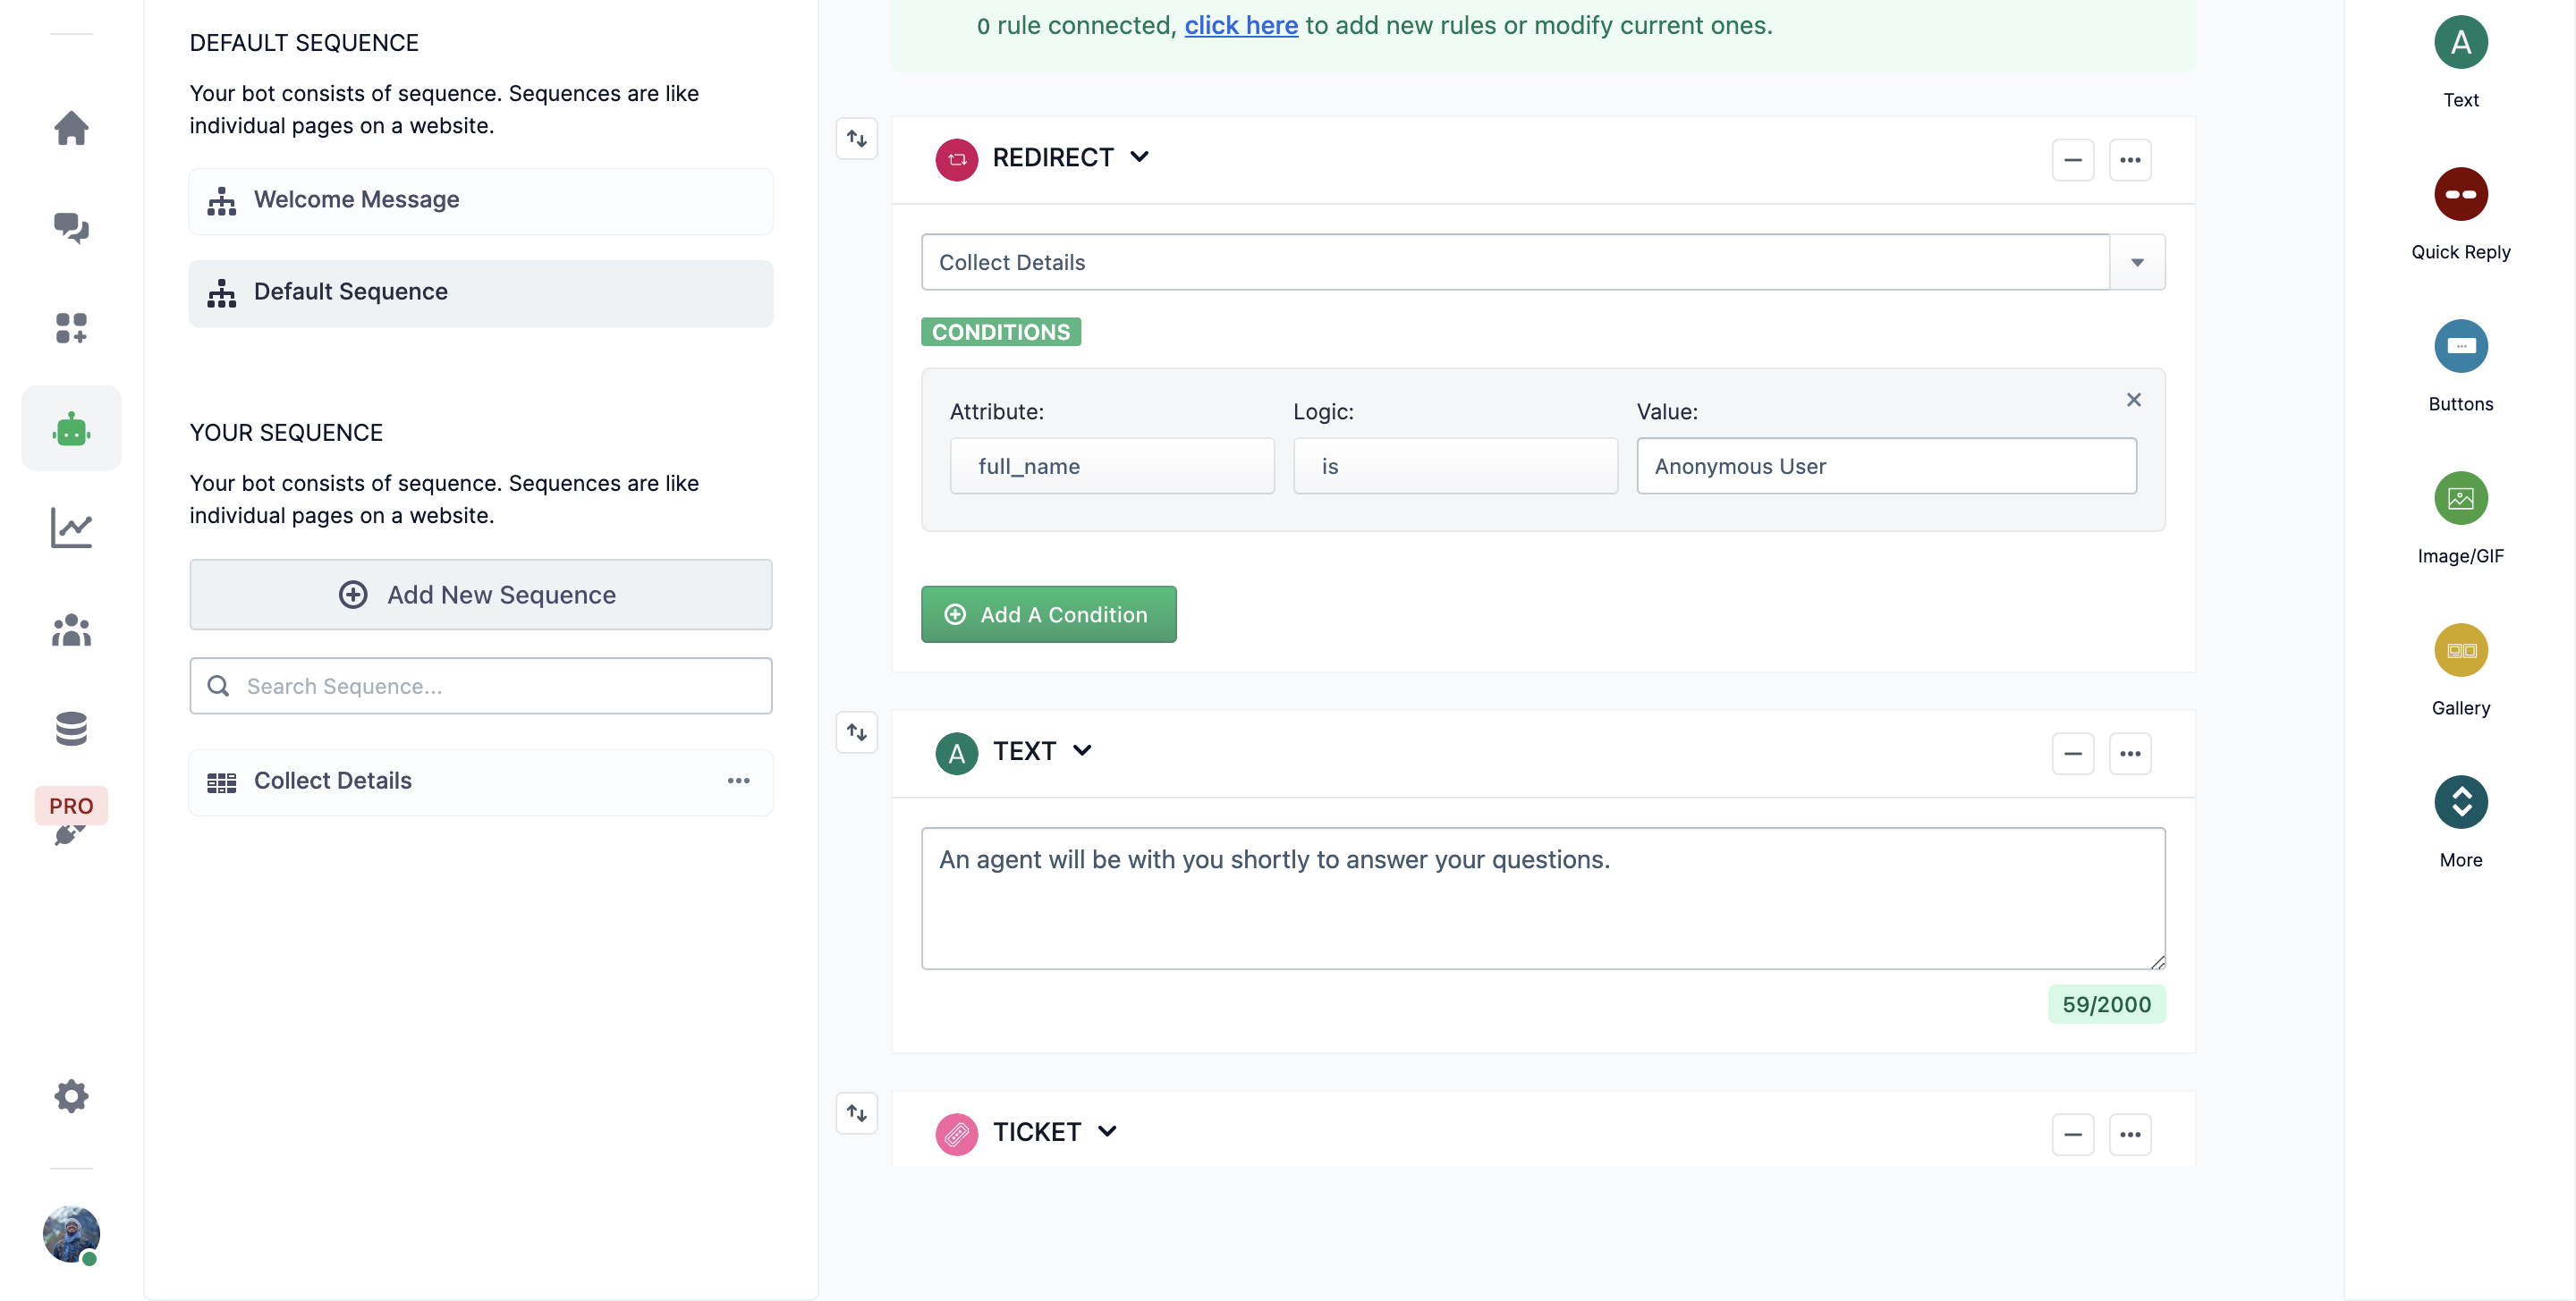Open the analytics chart icon
Image resolution: width=2576 pixels, height=1301 pixels.
click(71, 528)
